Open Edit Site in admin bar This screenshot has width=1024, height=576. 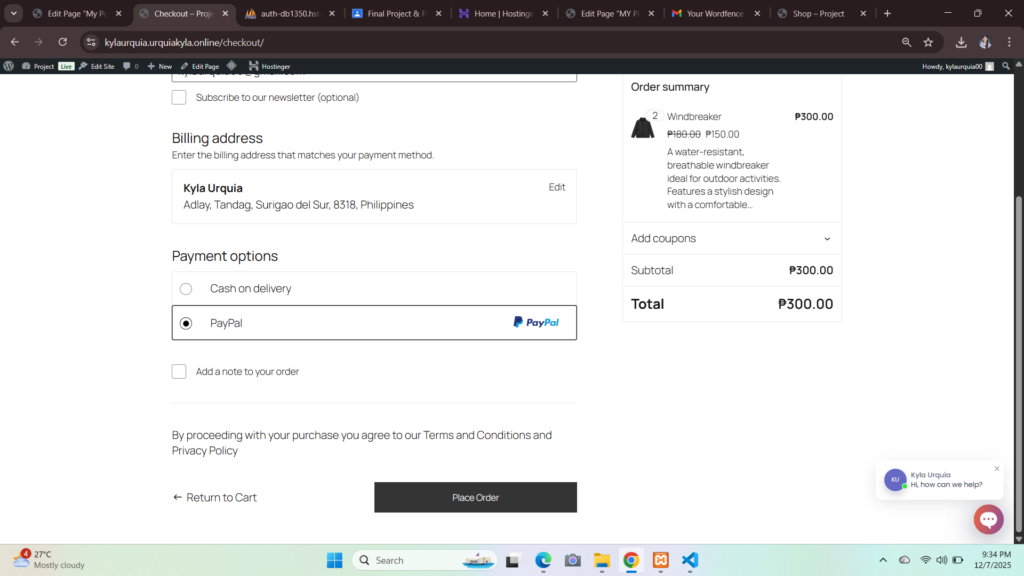click(x=97, y=66)
